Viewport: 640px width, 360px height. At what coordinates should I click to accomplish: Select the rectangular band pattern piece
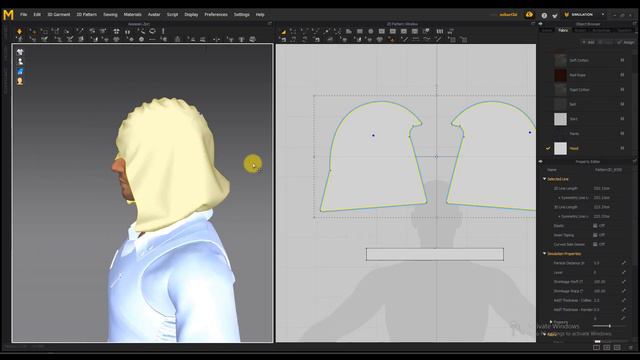pos(435,254)
